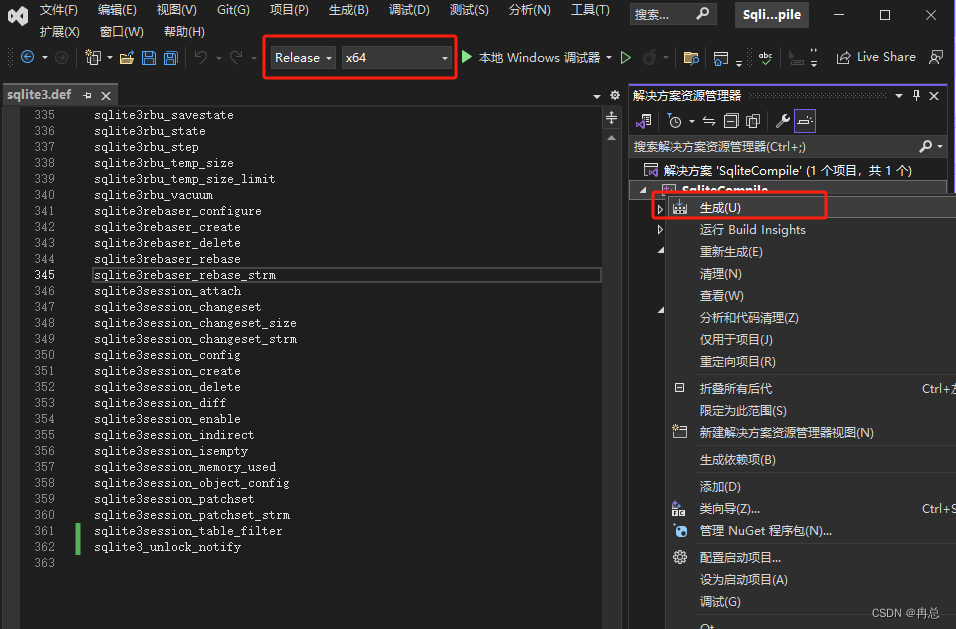Image resolution: width=956 pixels, height=629 pixels.
Task: Toggle auto-hide pin on Solution Explorer
Action: click(x=916, y=96)
